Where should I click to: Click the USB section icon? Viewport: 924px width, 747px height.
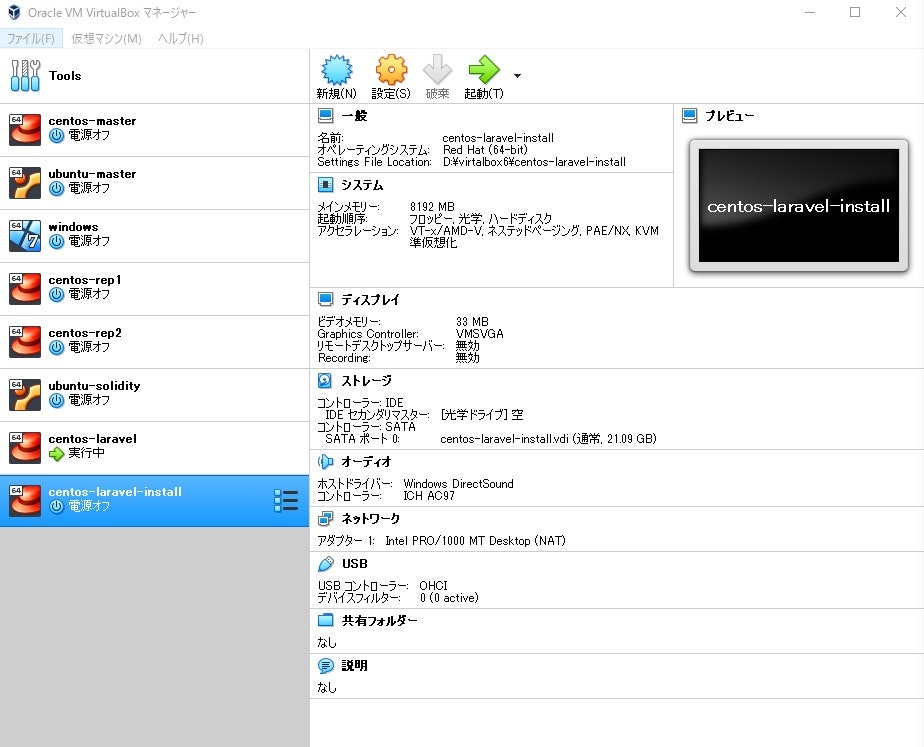[x=325, y=564]
